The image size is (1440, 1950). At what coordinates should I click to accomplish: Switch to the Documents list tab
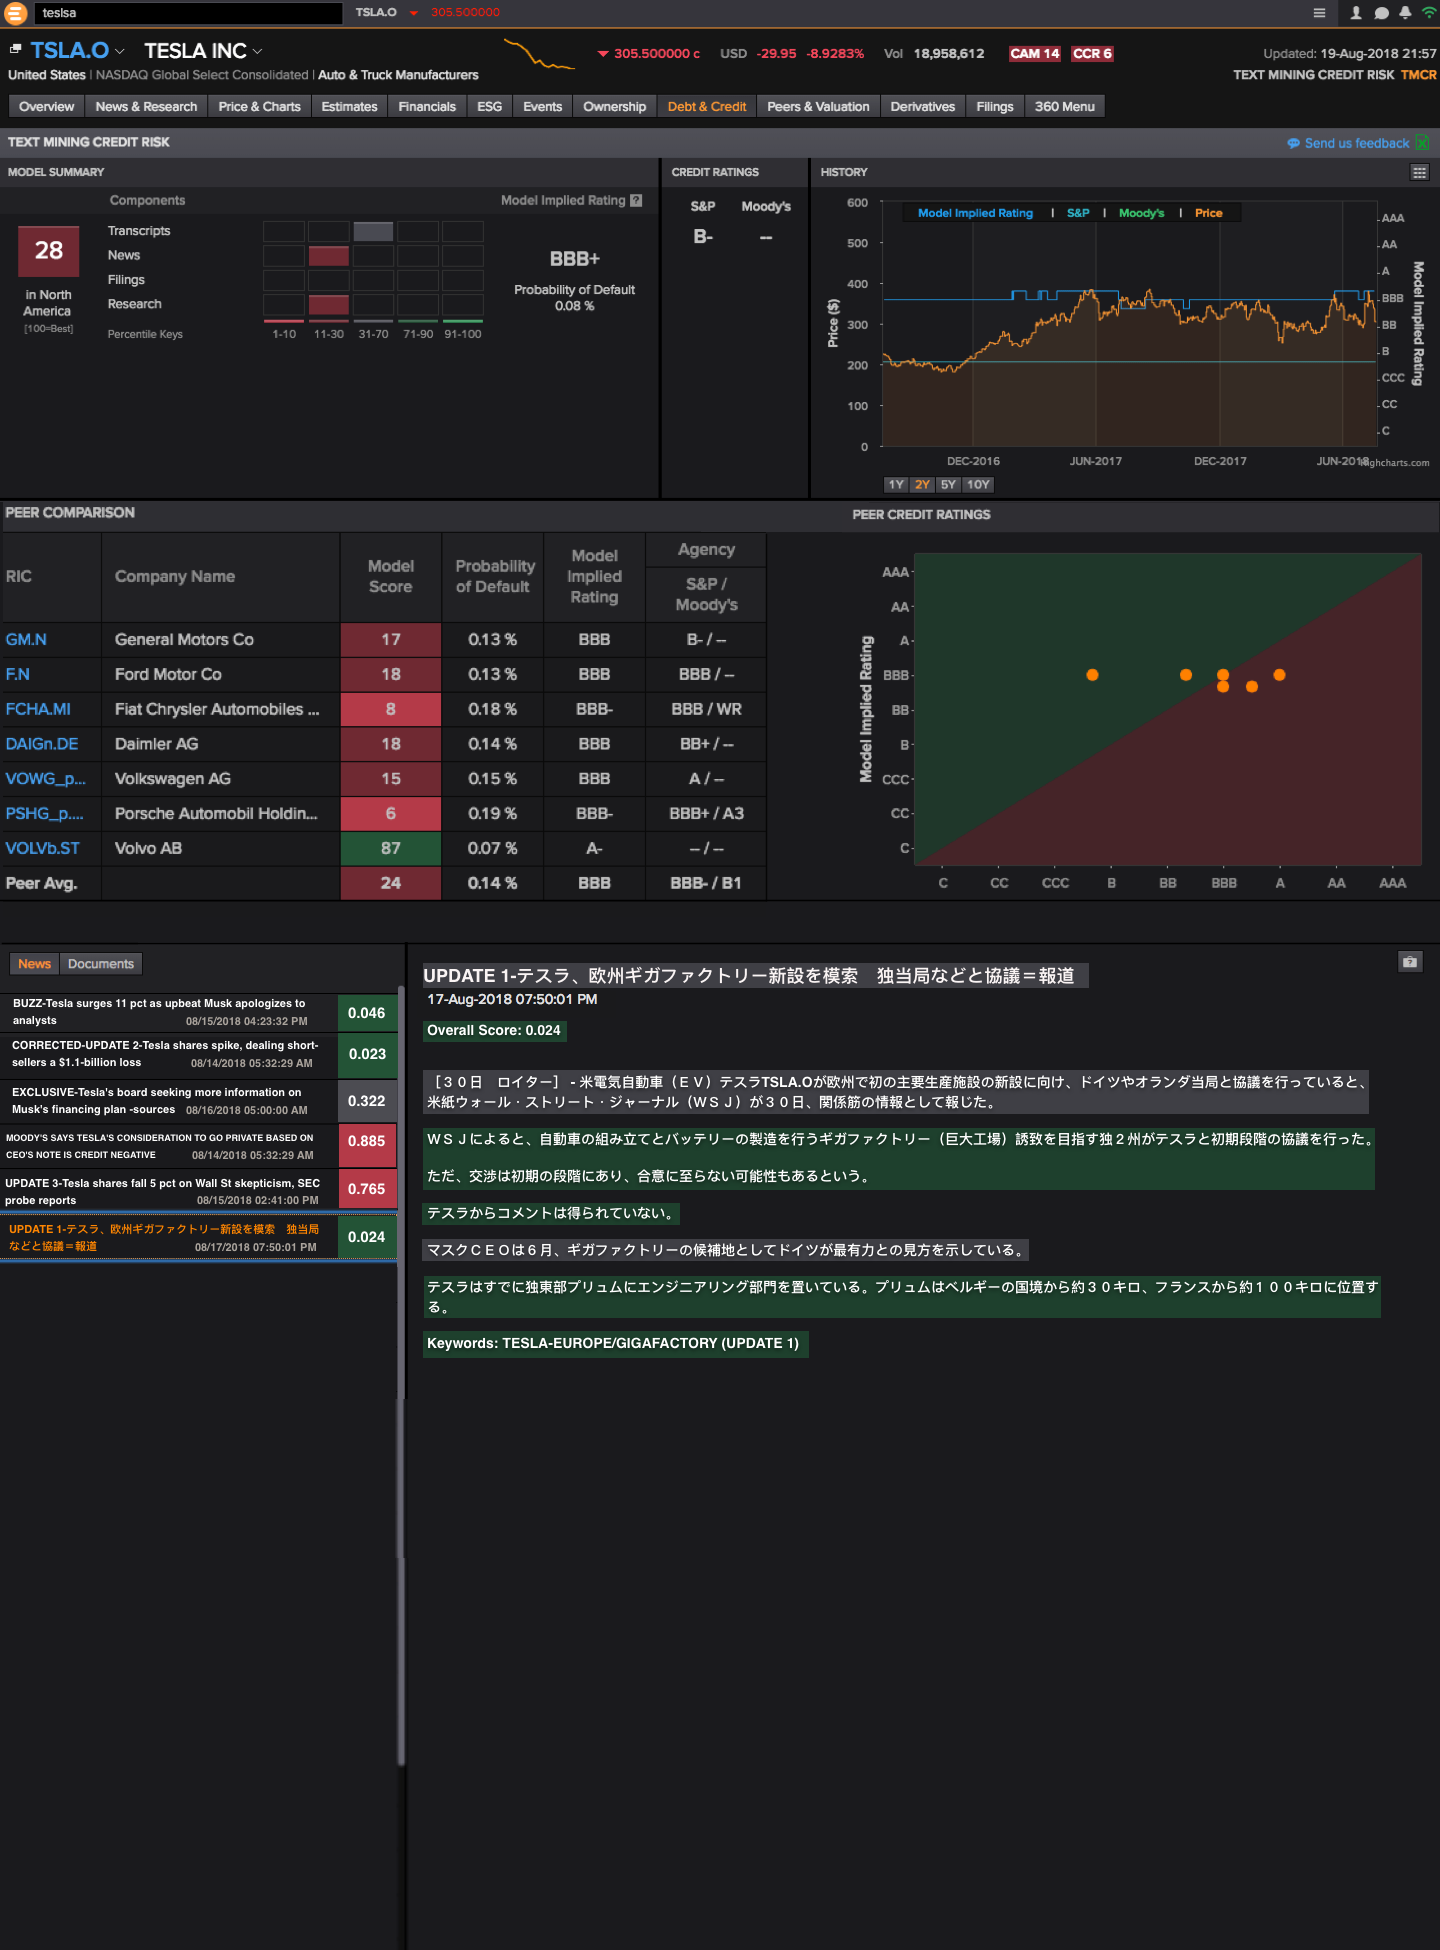point(100,964)
